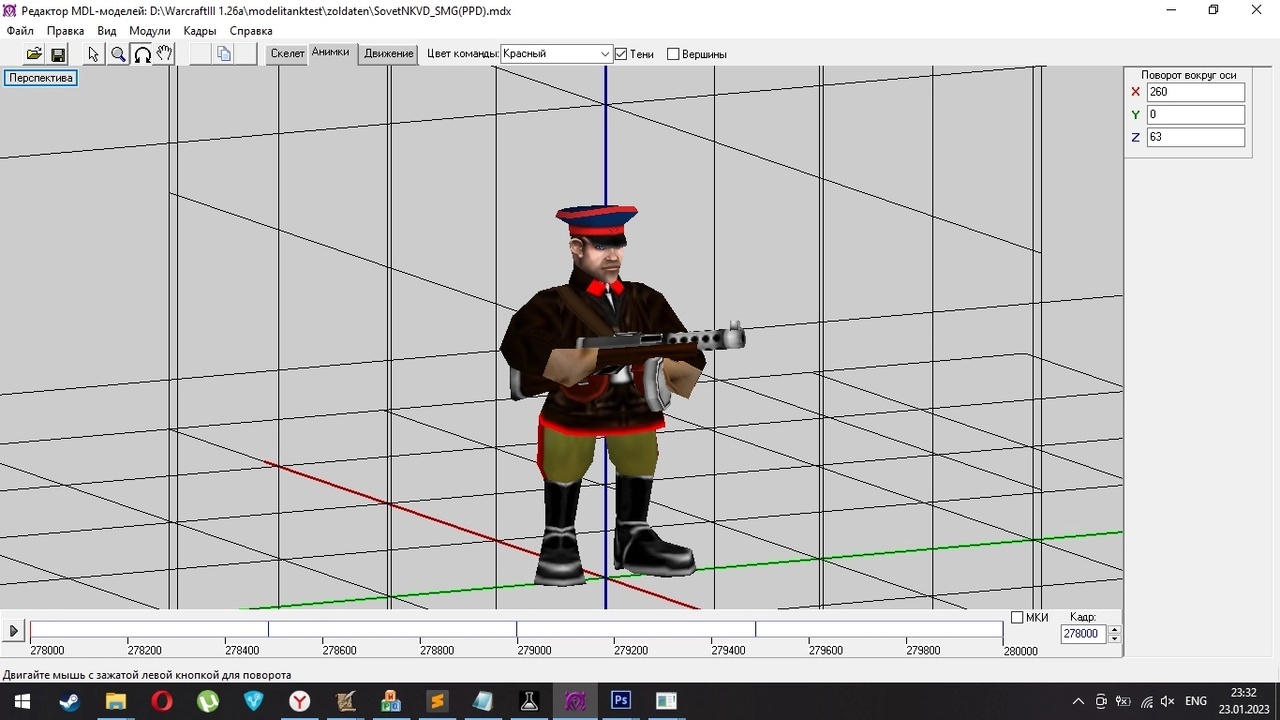
Task: Click the Перспектива view button
Action: click(41, 78)
